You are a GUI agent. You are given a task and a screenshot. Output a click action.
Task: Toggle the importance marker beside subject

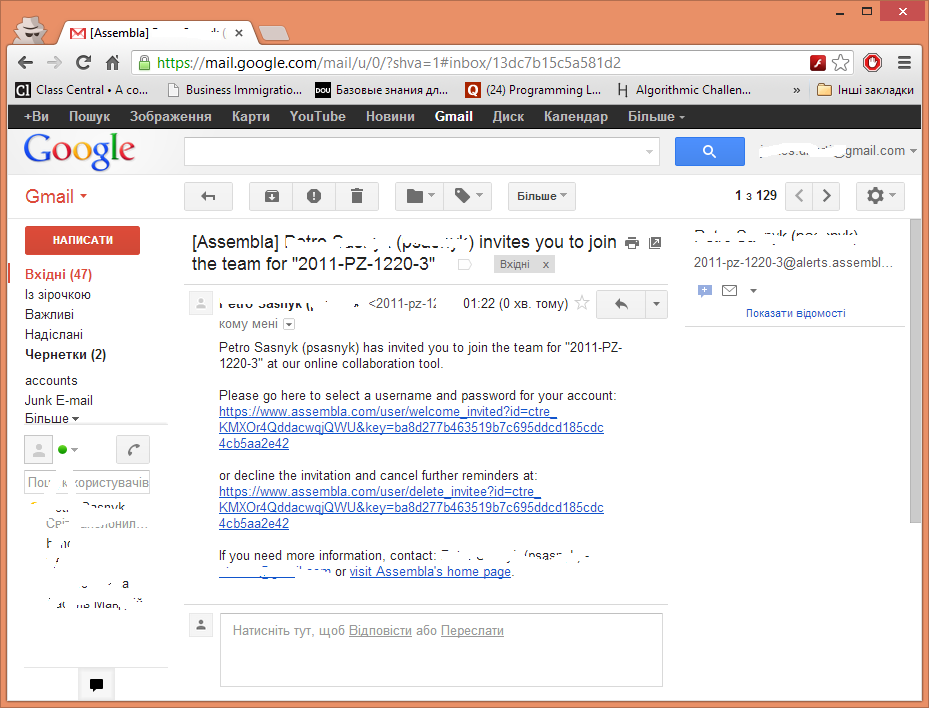[465, 264]
